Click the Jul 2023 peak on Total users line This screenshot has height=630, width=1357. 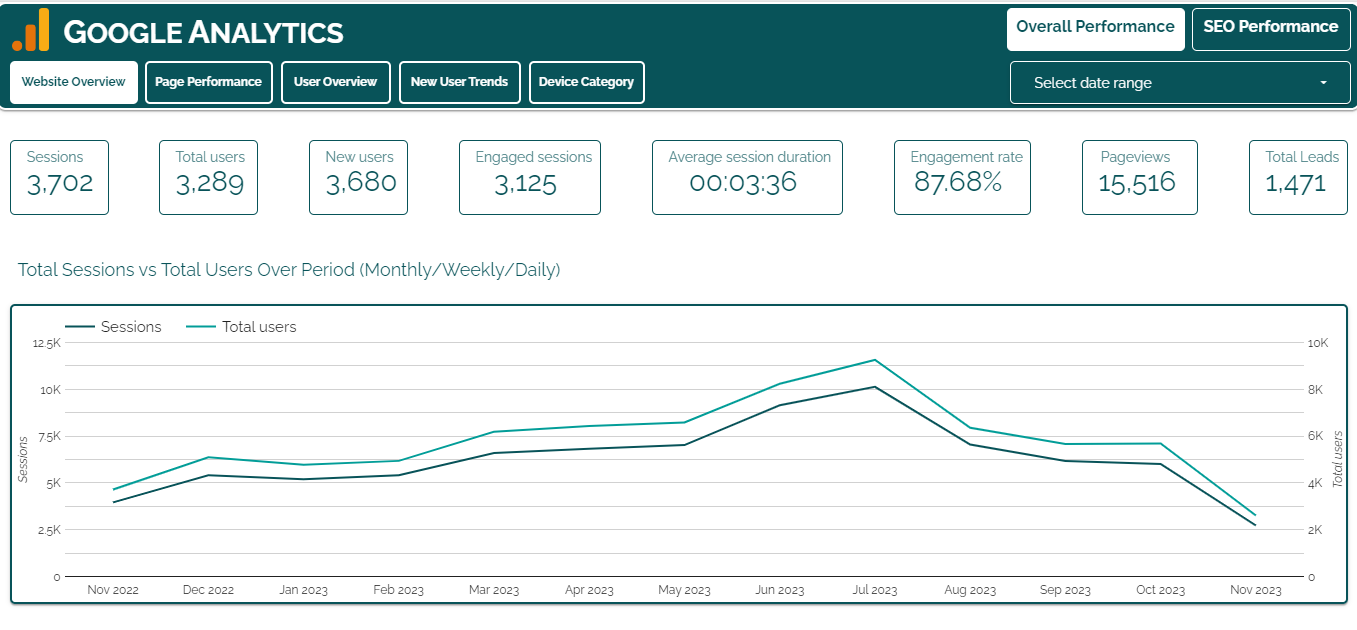click(875, 360)
